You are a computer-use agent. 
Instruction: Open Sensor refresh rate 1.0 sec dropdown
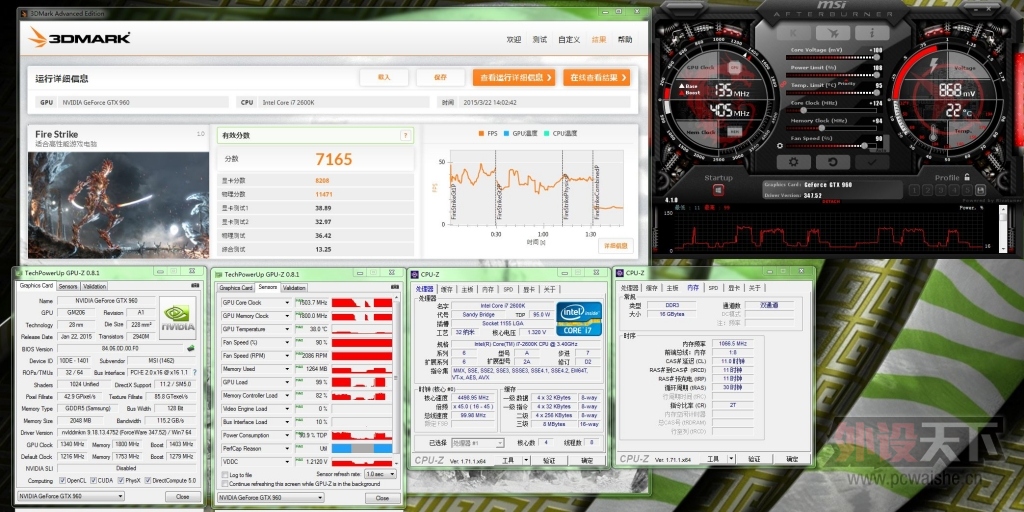tap(380, 474)
